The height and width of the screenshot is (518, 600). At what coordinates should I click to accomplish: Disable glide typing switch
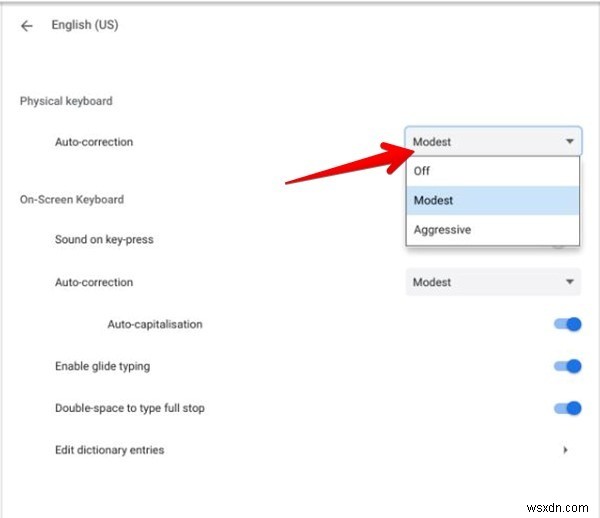click(568, 367)
